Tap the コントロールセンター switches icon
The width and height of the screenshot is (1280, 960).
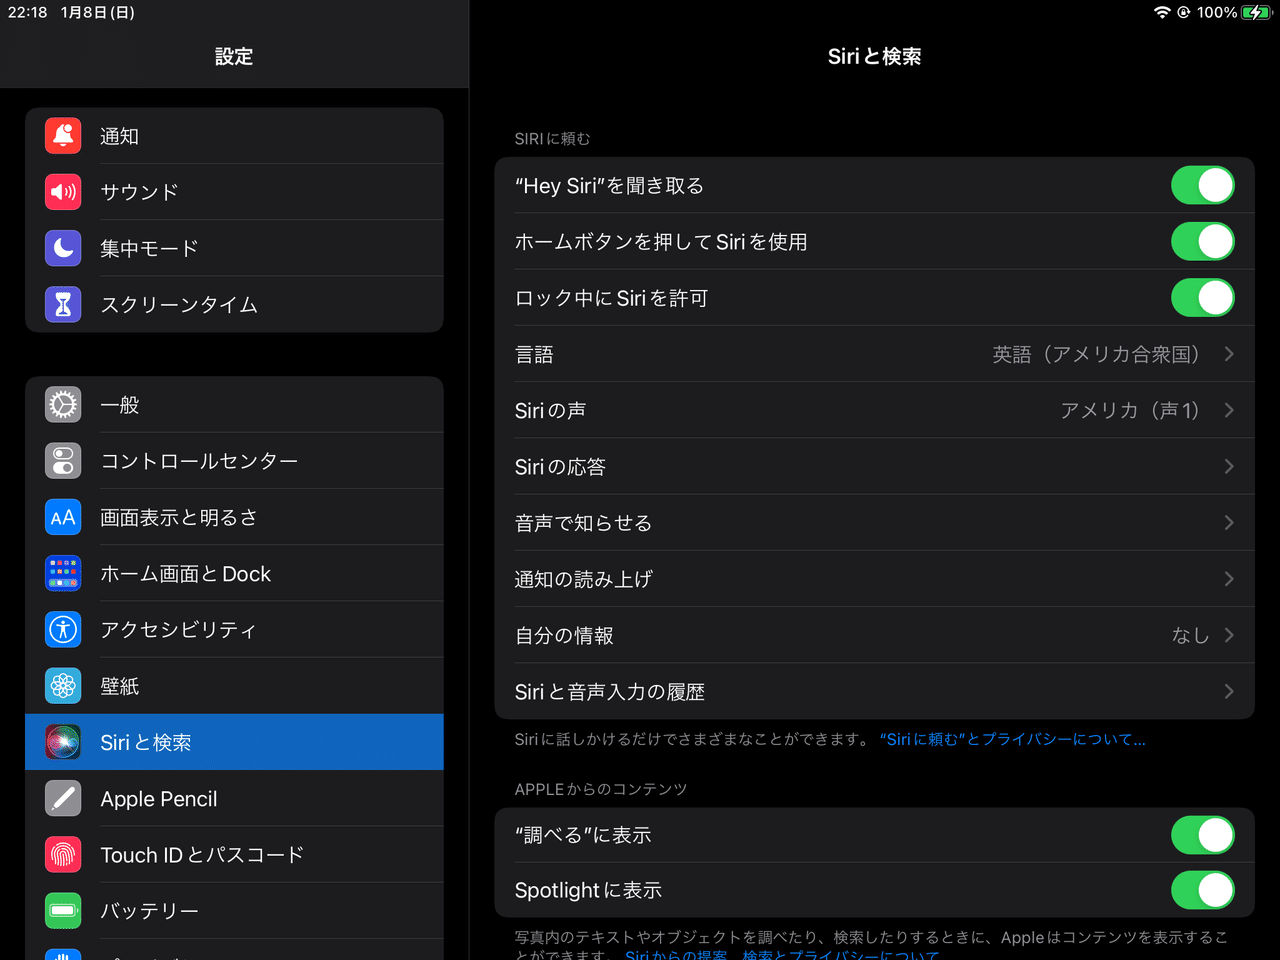(x=63, y=461)
